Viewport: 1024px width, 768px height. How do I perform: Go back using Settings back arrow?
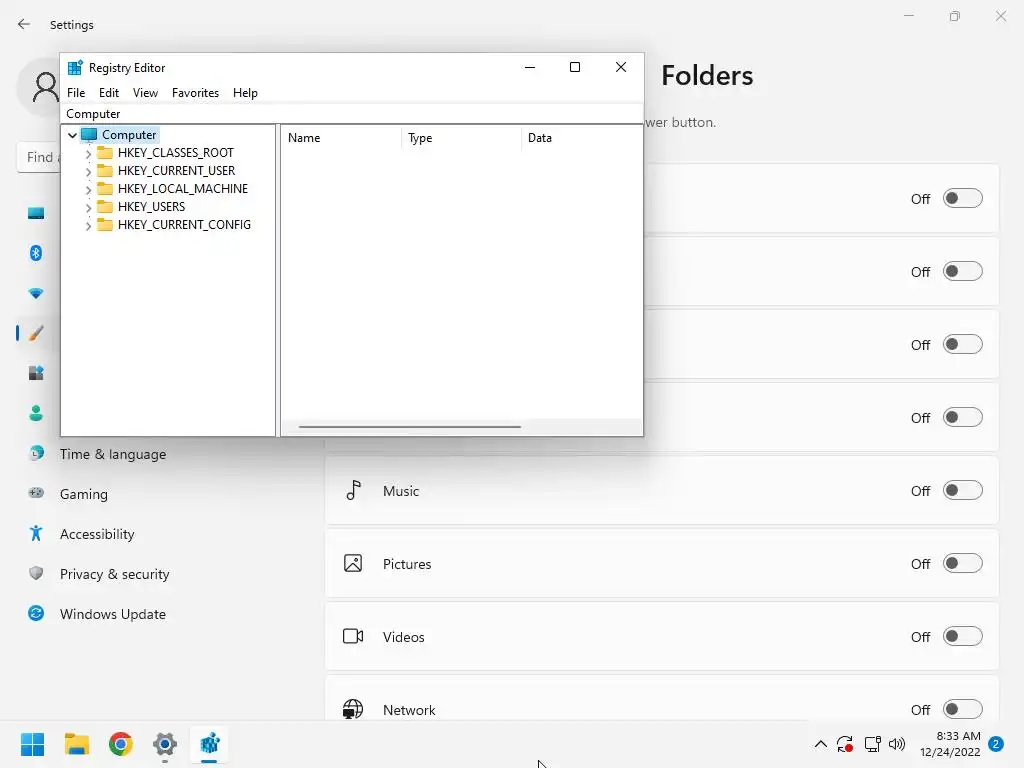[24, 24]
